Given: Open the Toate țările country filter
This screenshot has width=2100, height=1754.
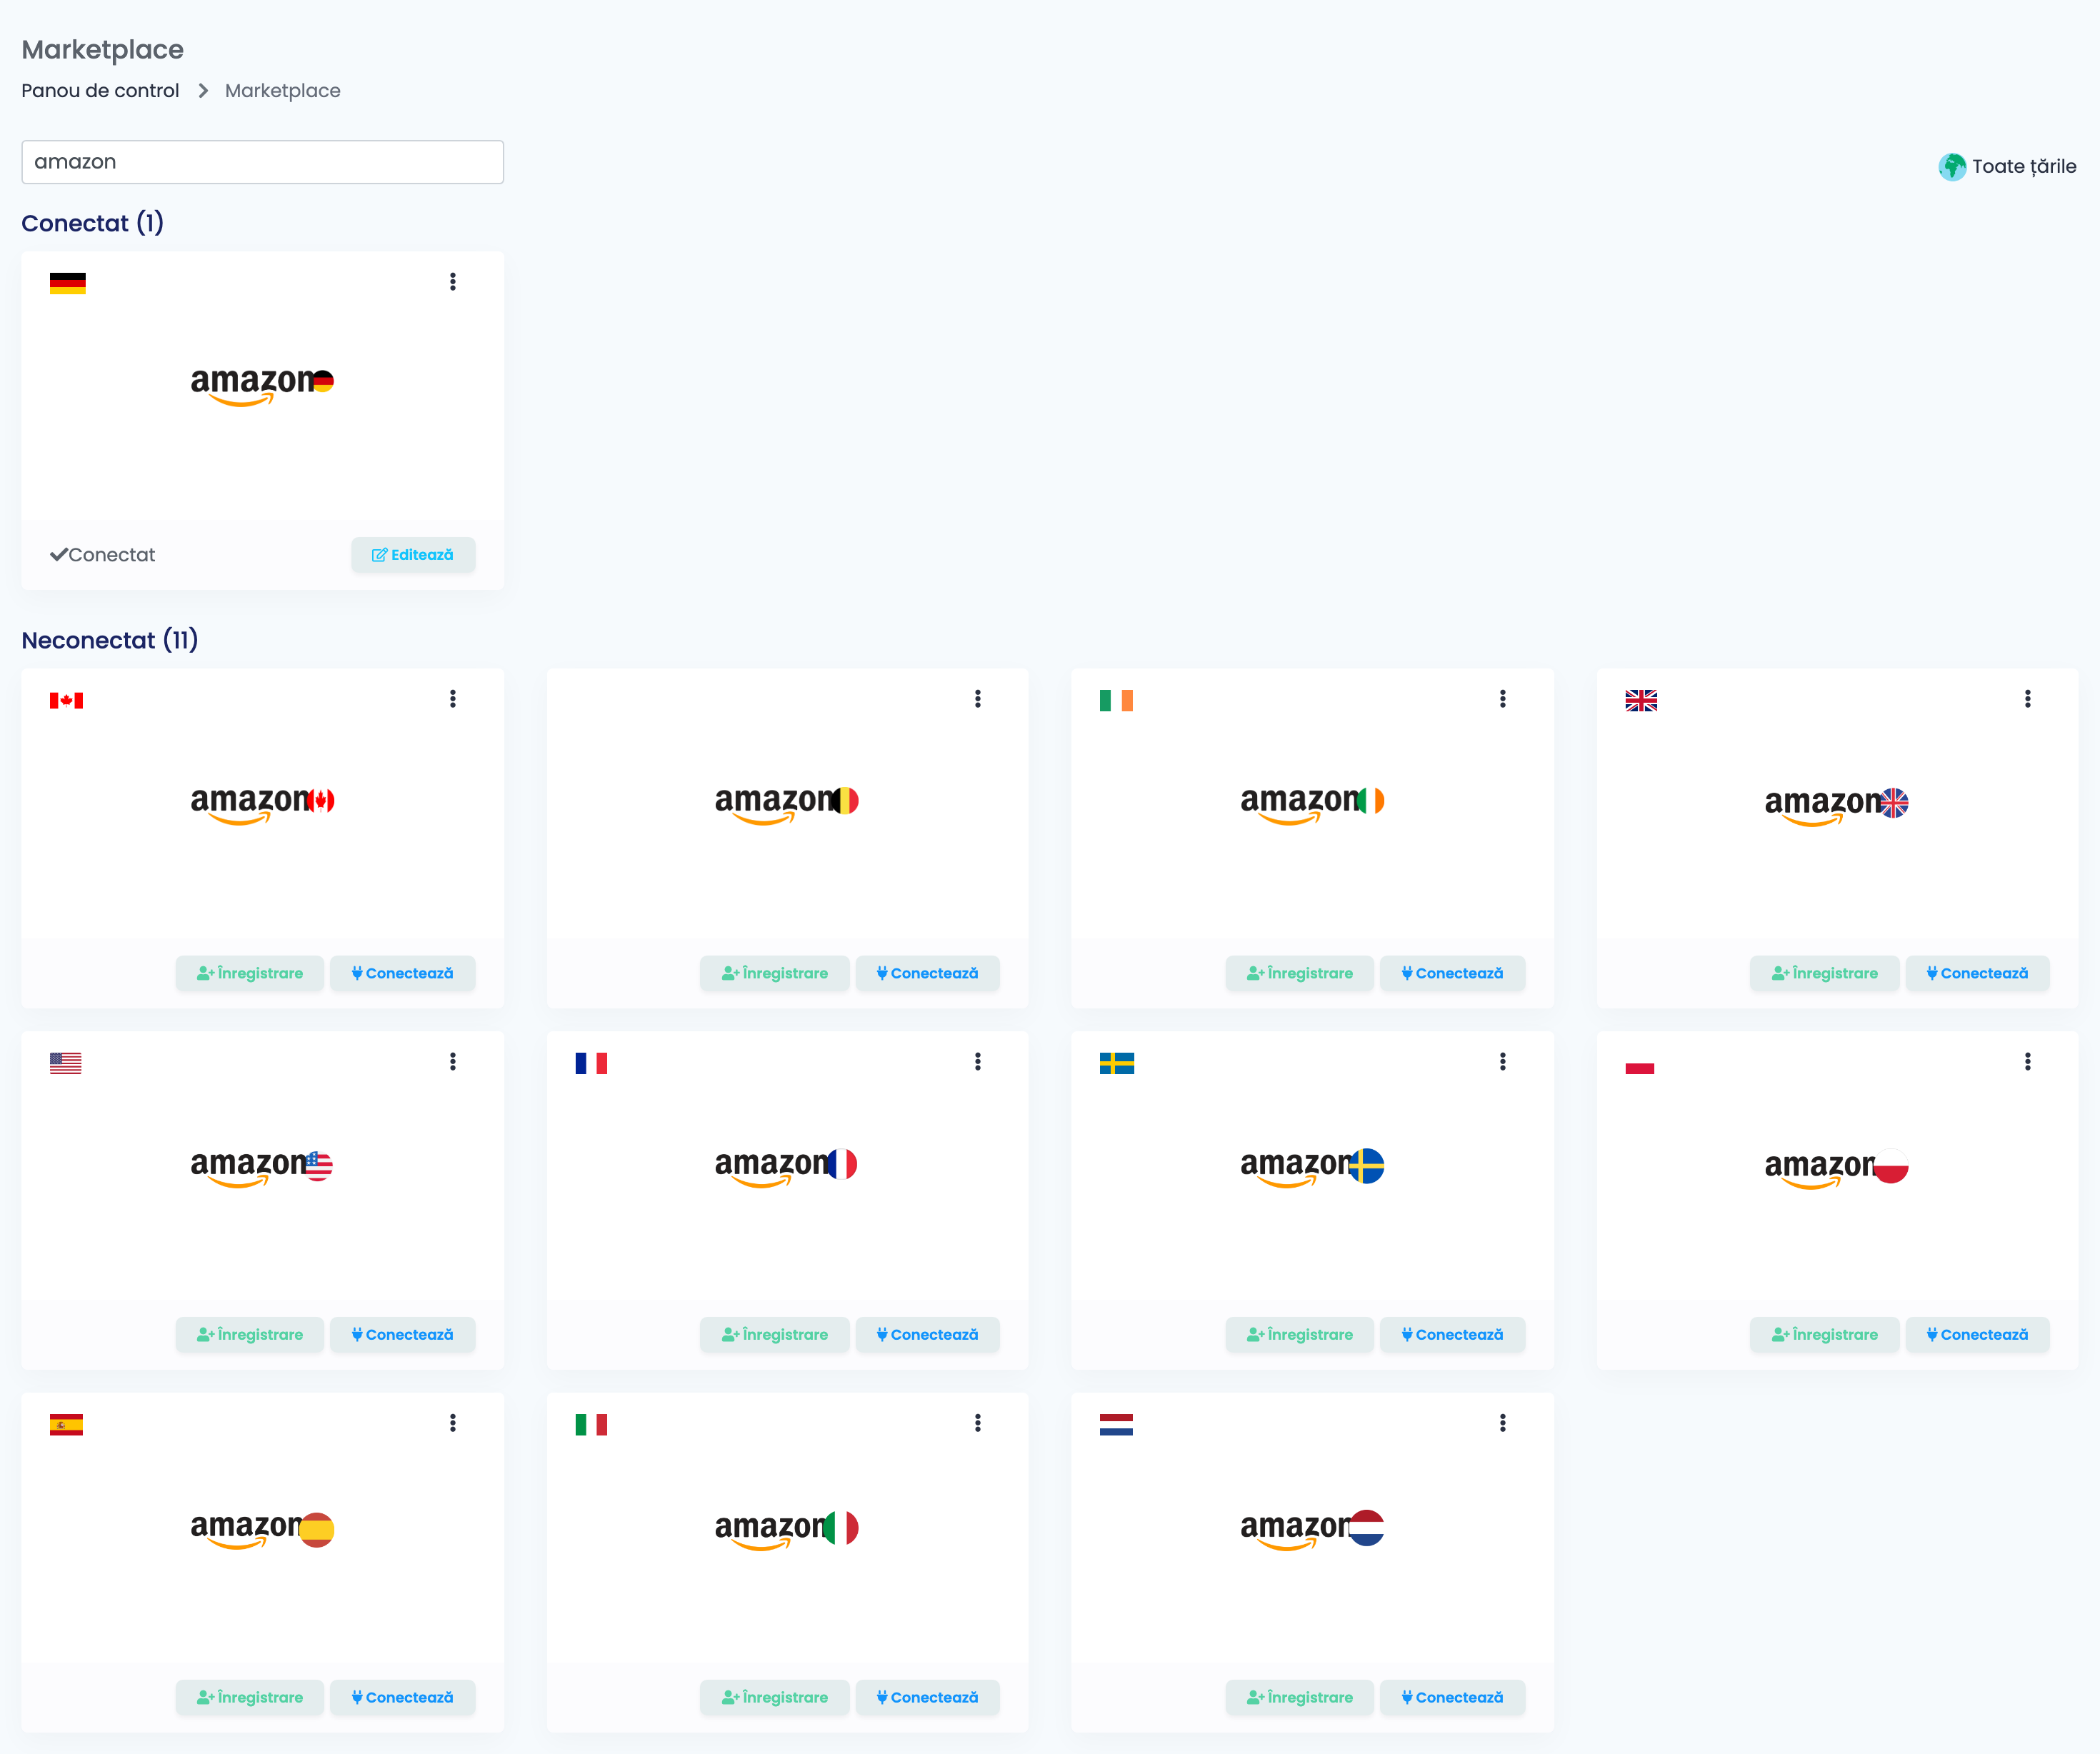Looking at the screenshot, I should coord(2007,167).
